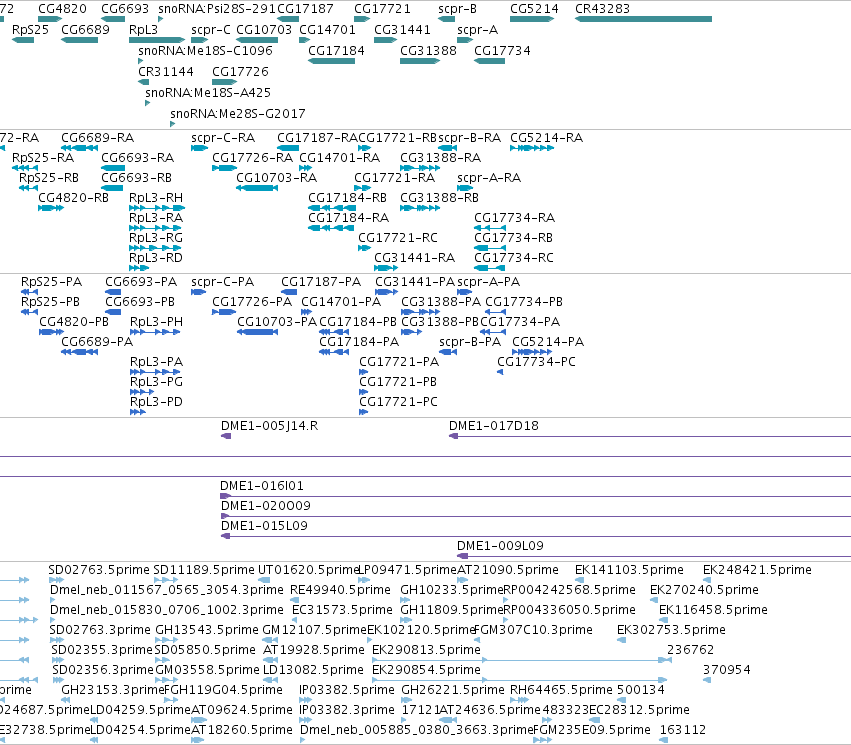This screenshot has height=745, width=851.
Task: Select the CG17734 gene label
Action: (x=502, y=50)
